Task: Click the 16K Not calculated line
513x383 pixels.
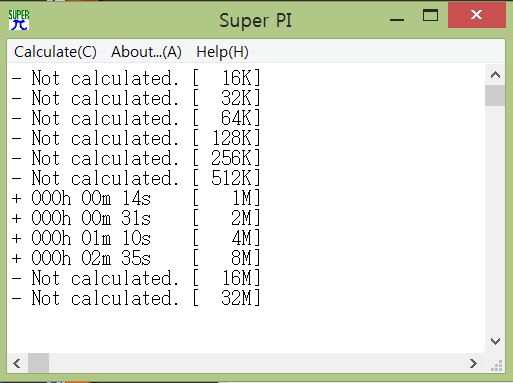Action: tap(136, 78)
